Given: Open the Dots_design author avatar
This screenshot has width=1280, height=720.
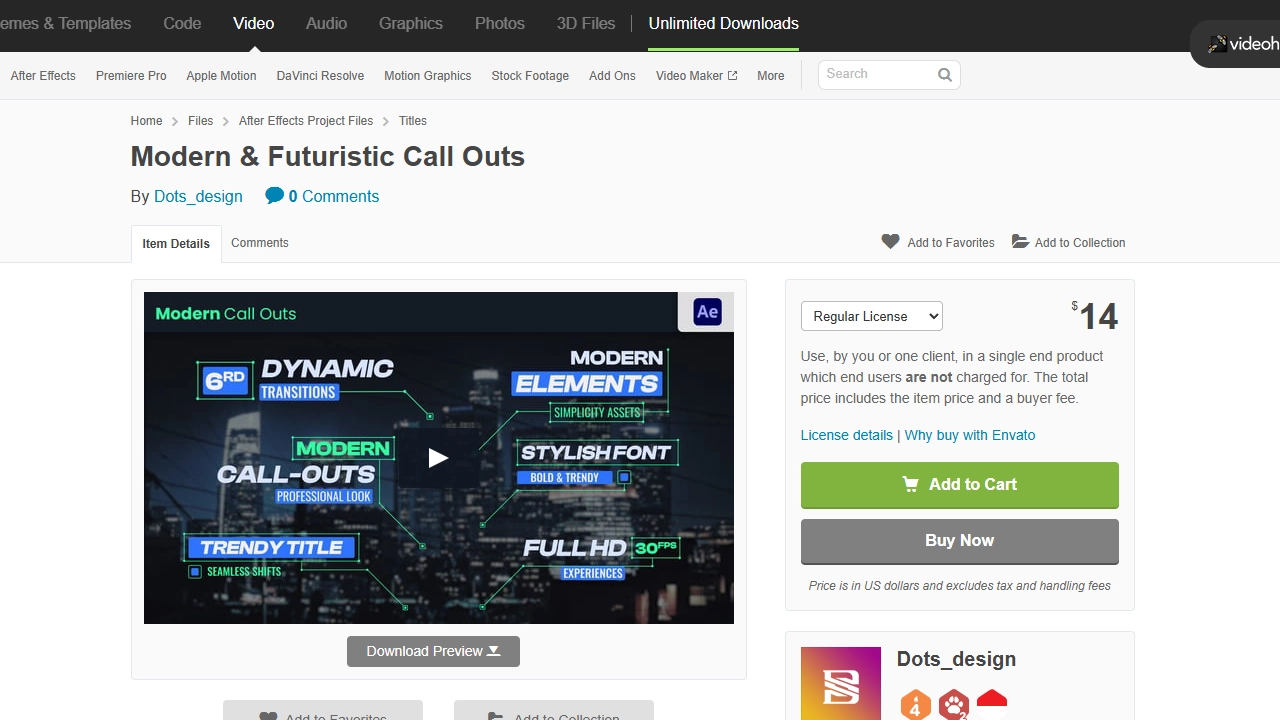Looking at the screenshot, I should pos(840,683).
